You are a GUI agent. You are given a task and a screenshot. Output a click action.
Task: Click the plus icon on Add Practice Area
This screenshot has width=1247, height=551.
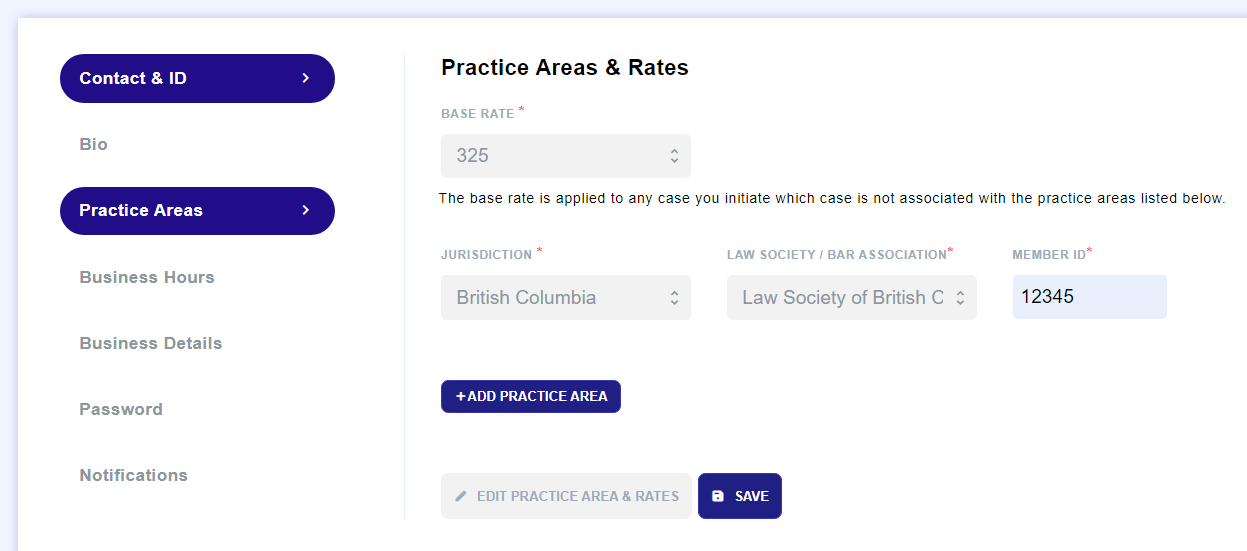(461, 396)
